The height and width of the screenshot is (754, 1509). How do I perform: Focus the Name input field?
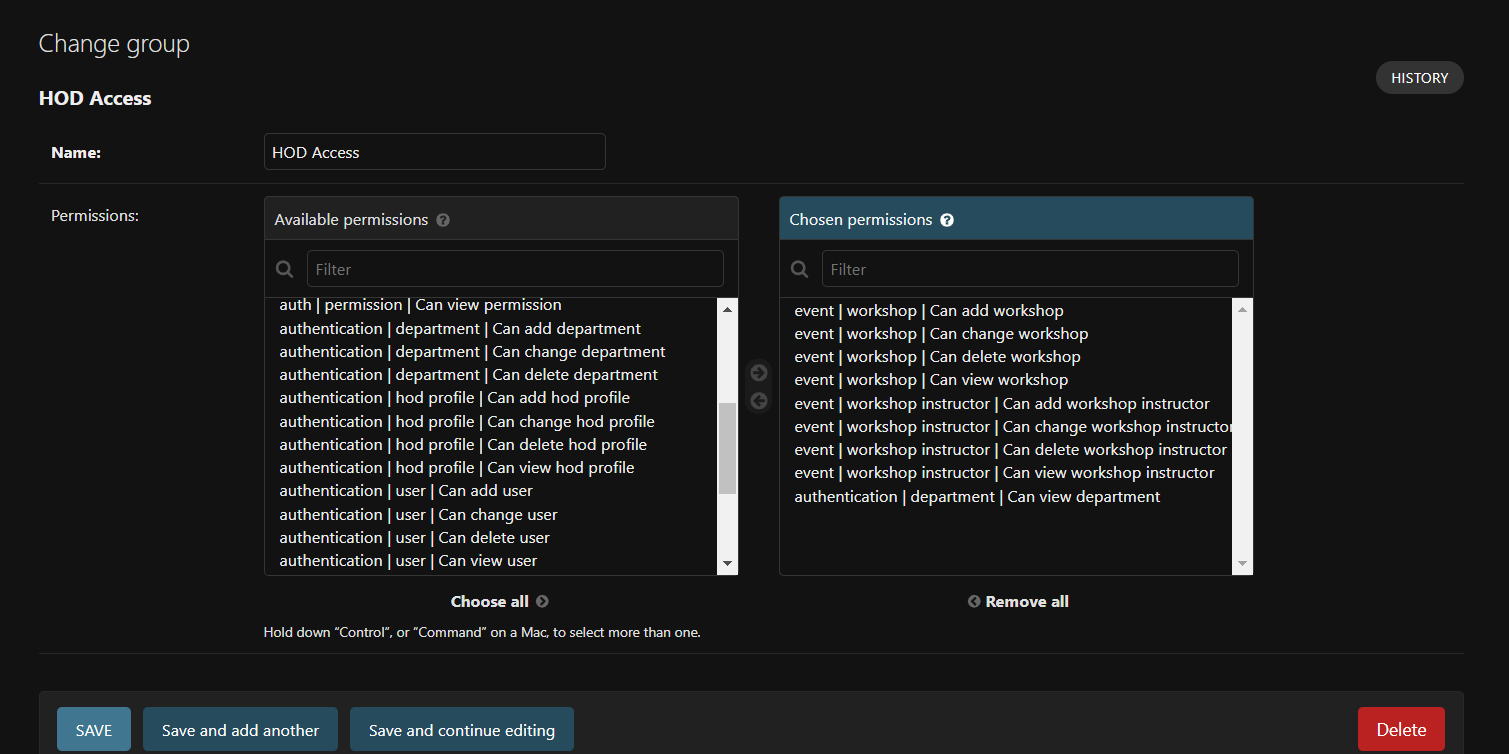pyautogui.click(x=435, y=152)
